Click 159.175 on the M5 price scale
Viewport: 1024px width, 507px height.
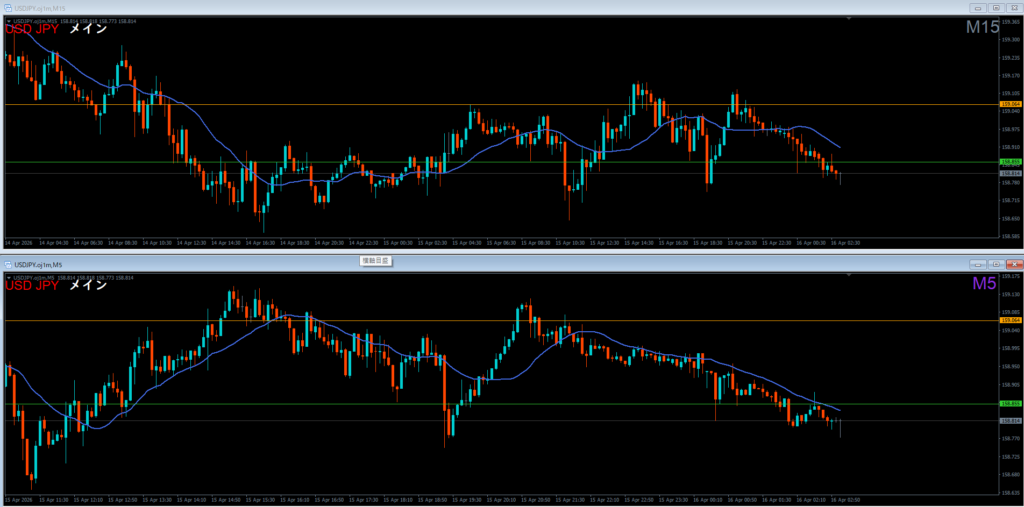[x=1010, y=276]
